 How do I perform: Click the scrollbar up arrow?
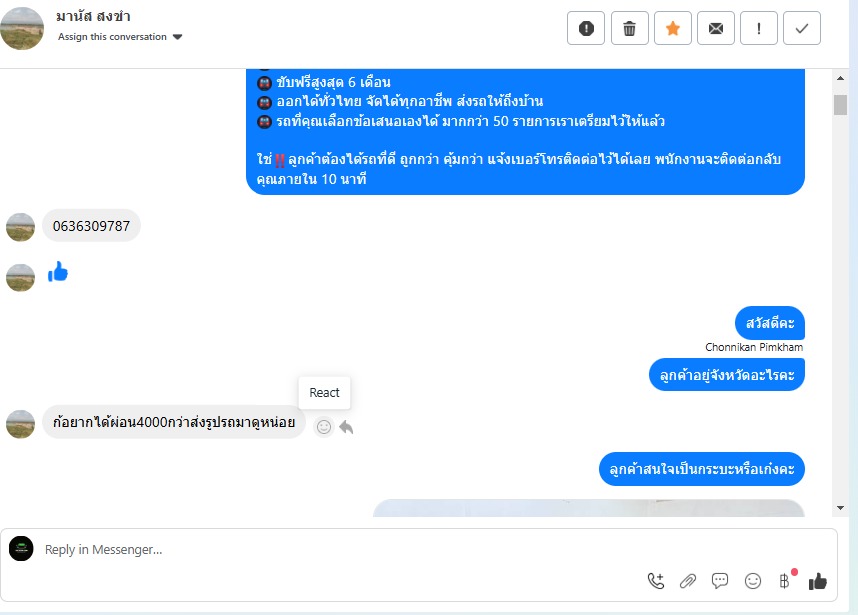[840, 78]
